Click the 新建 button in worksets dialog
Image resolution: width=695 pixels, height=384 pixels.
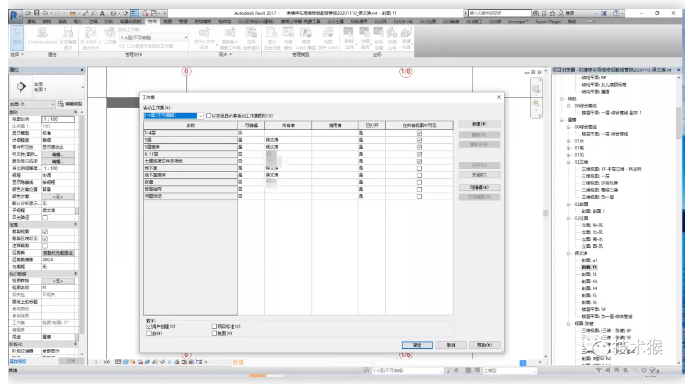(x=479, y=124)
